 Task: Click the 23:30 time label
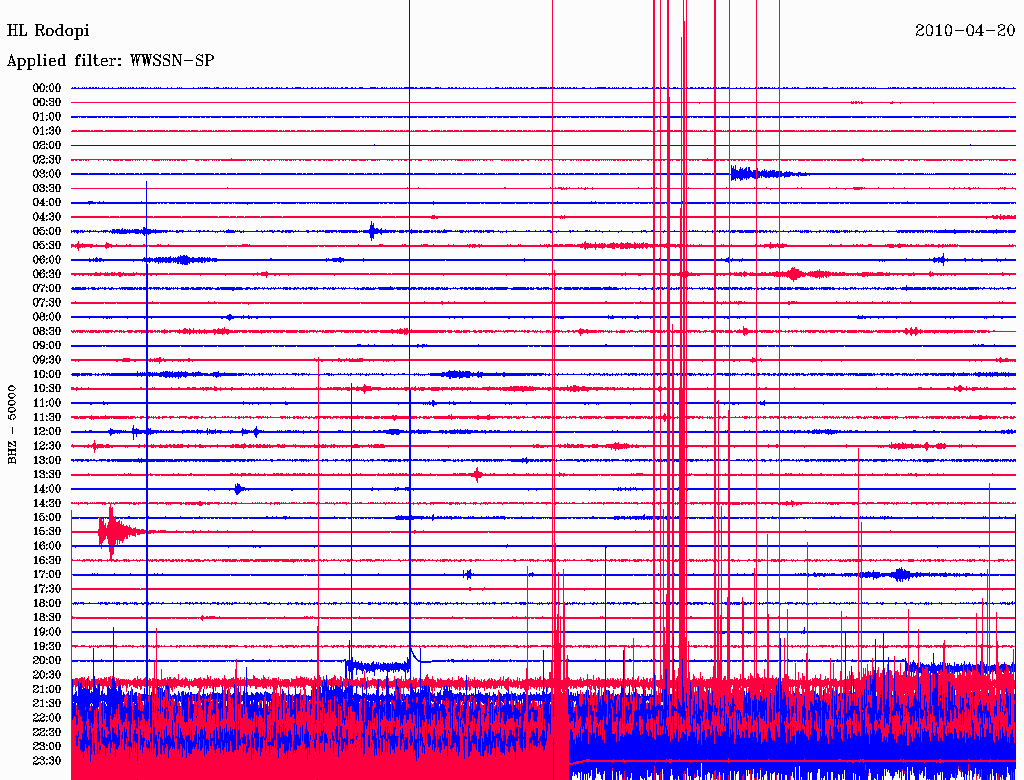47,761
